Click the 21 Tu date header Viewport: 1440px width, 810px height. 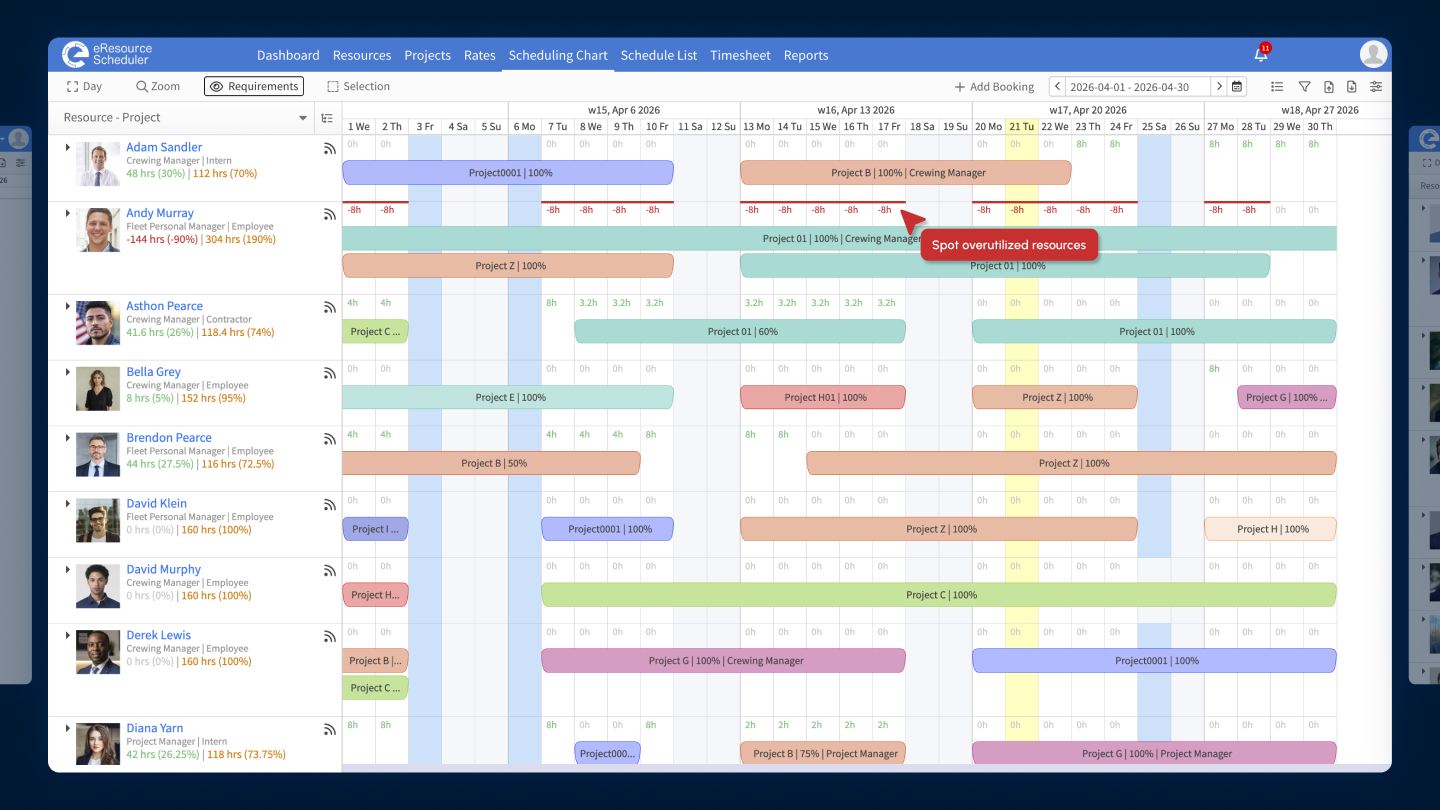[1021, 126]
